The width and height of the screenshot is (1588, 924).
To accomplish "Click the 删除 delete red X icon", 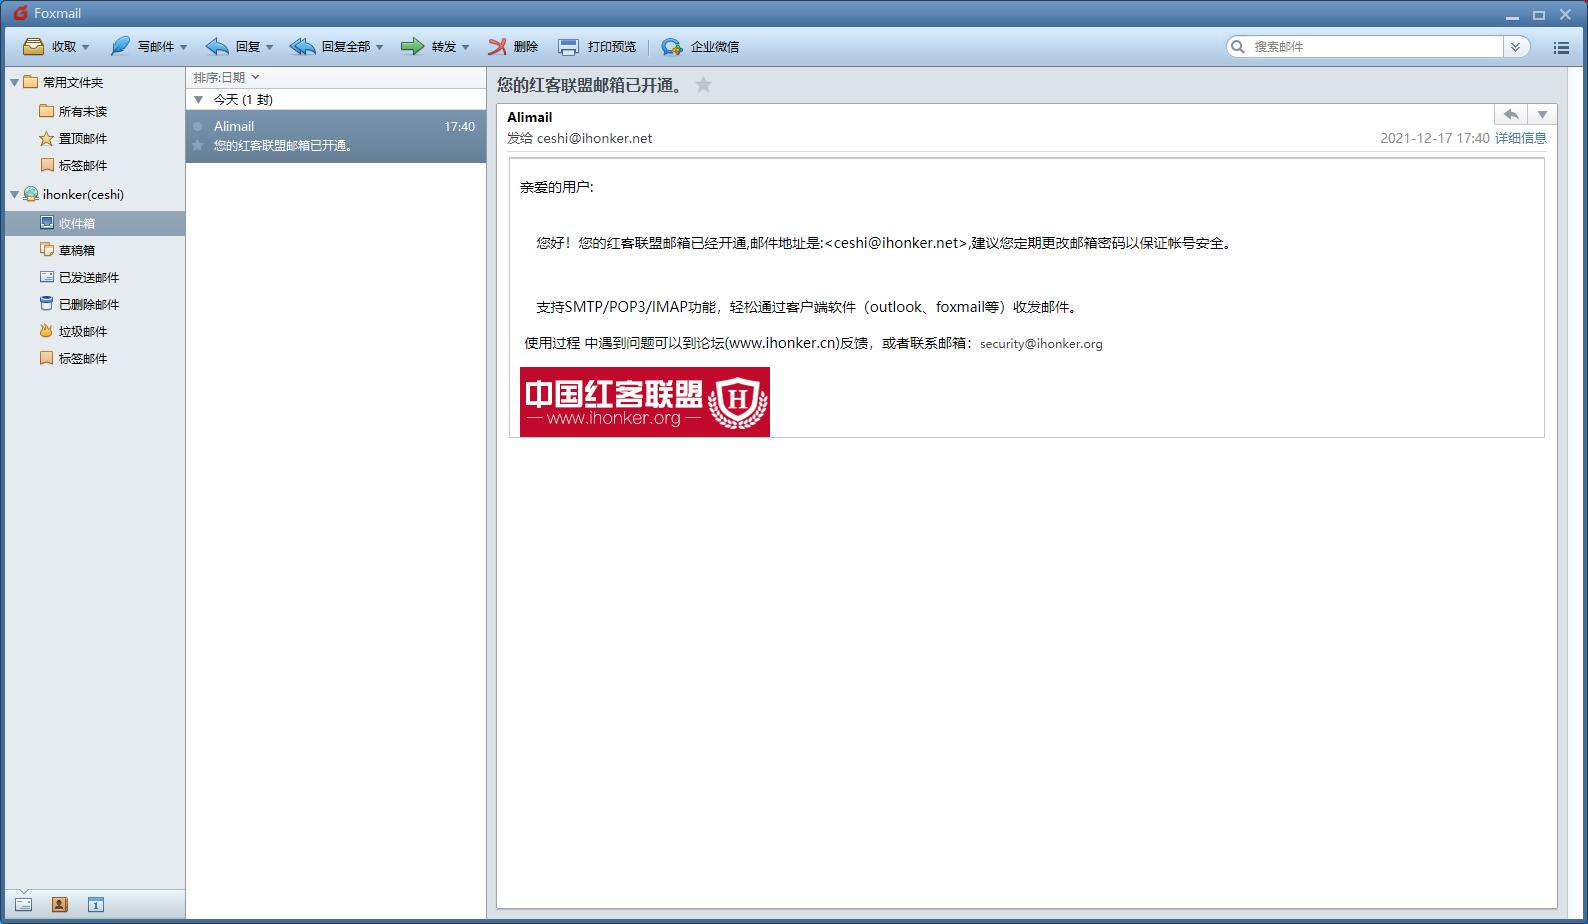I will [497, 46].
